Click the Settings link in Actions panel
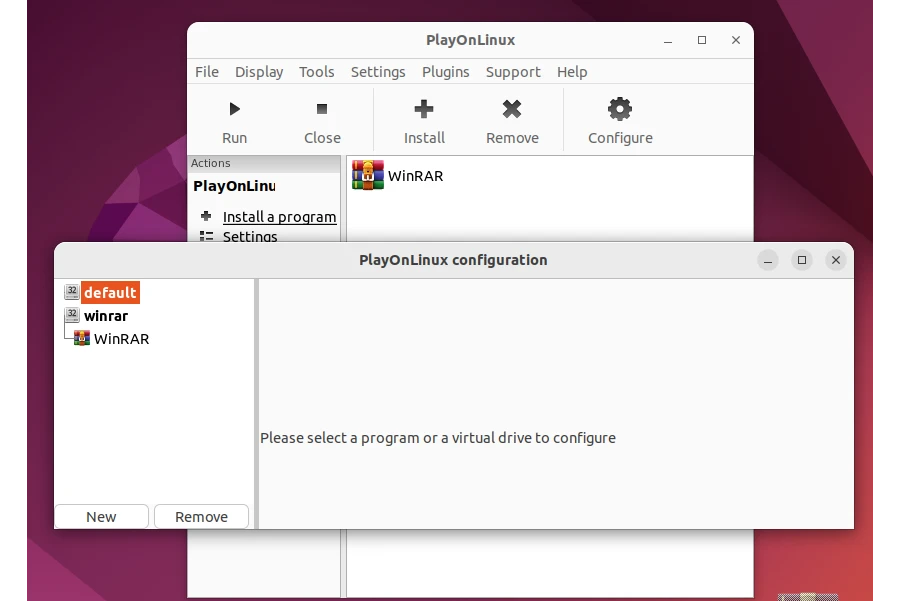The width and height of the screenshot is (900, 601). point(250,237)
